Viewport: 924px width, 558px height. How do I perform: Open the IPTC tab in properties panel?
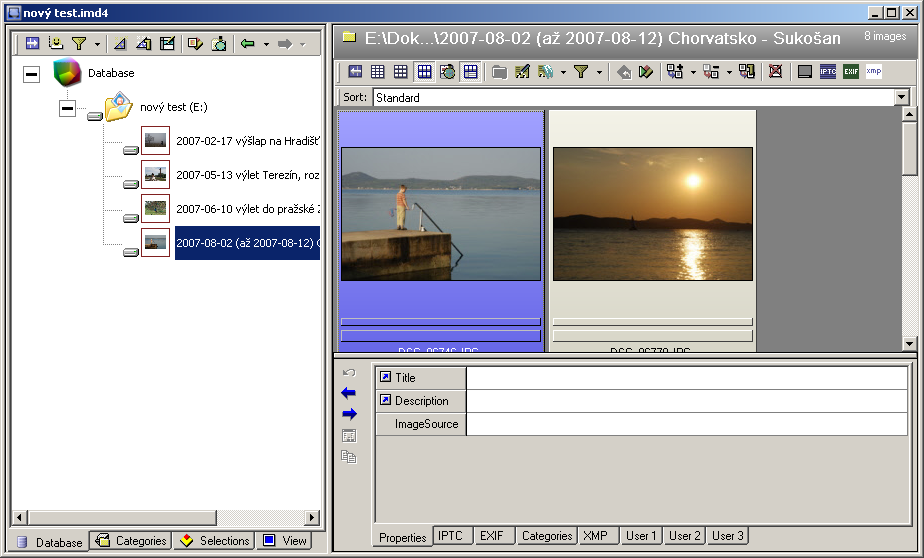[x=453, y=536]
